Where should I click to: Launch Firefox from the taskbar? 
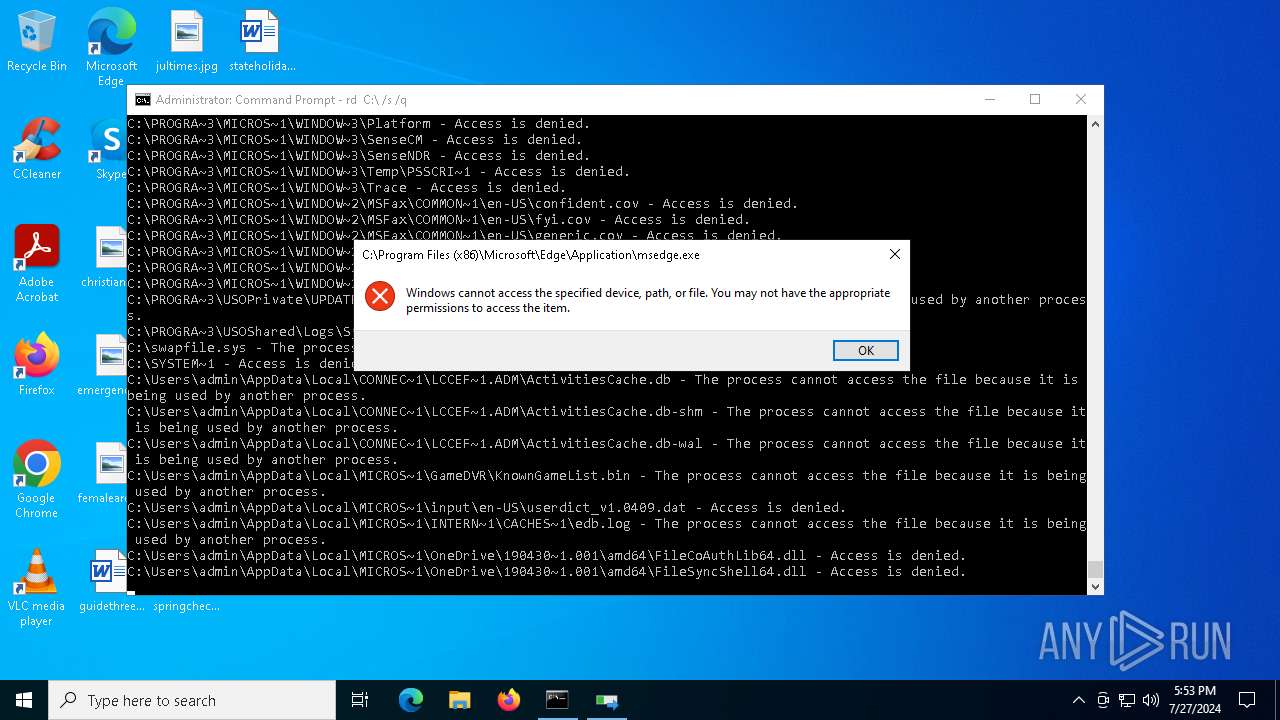pyautogui.click(x=508, y=700)
